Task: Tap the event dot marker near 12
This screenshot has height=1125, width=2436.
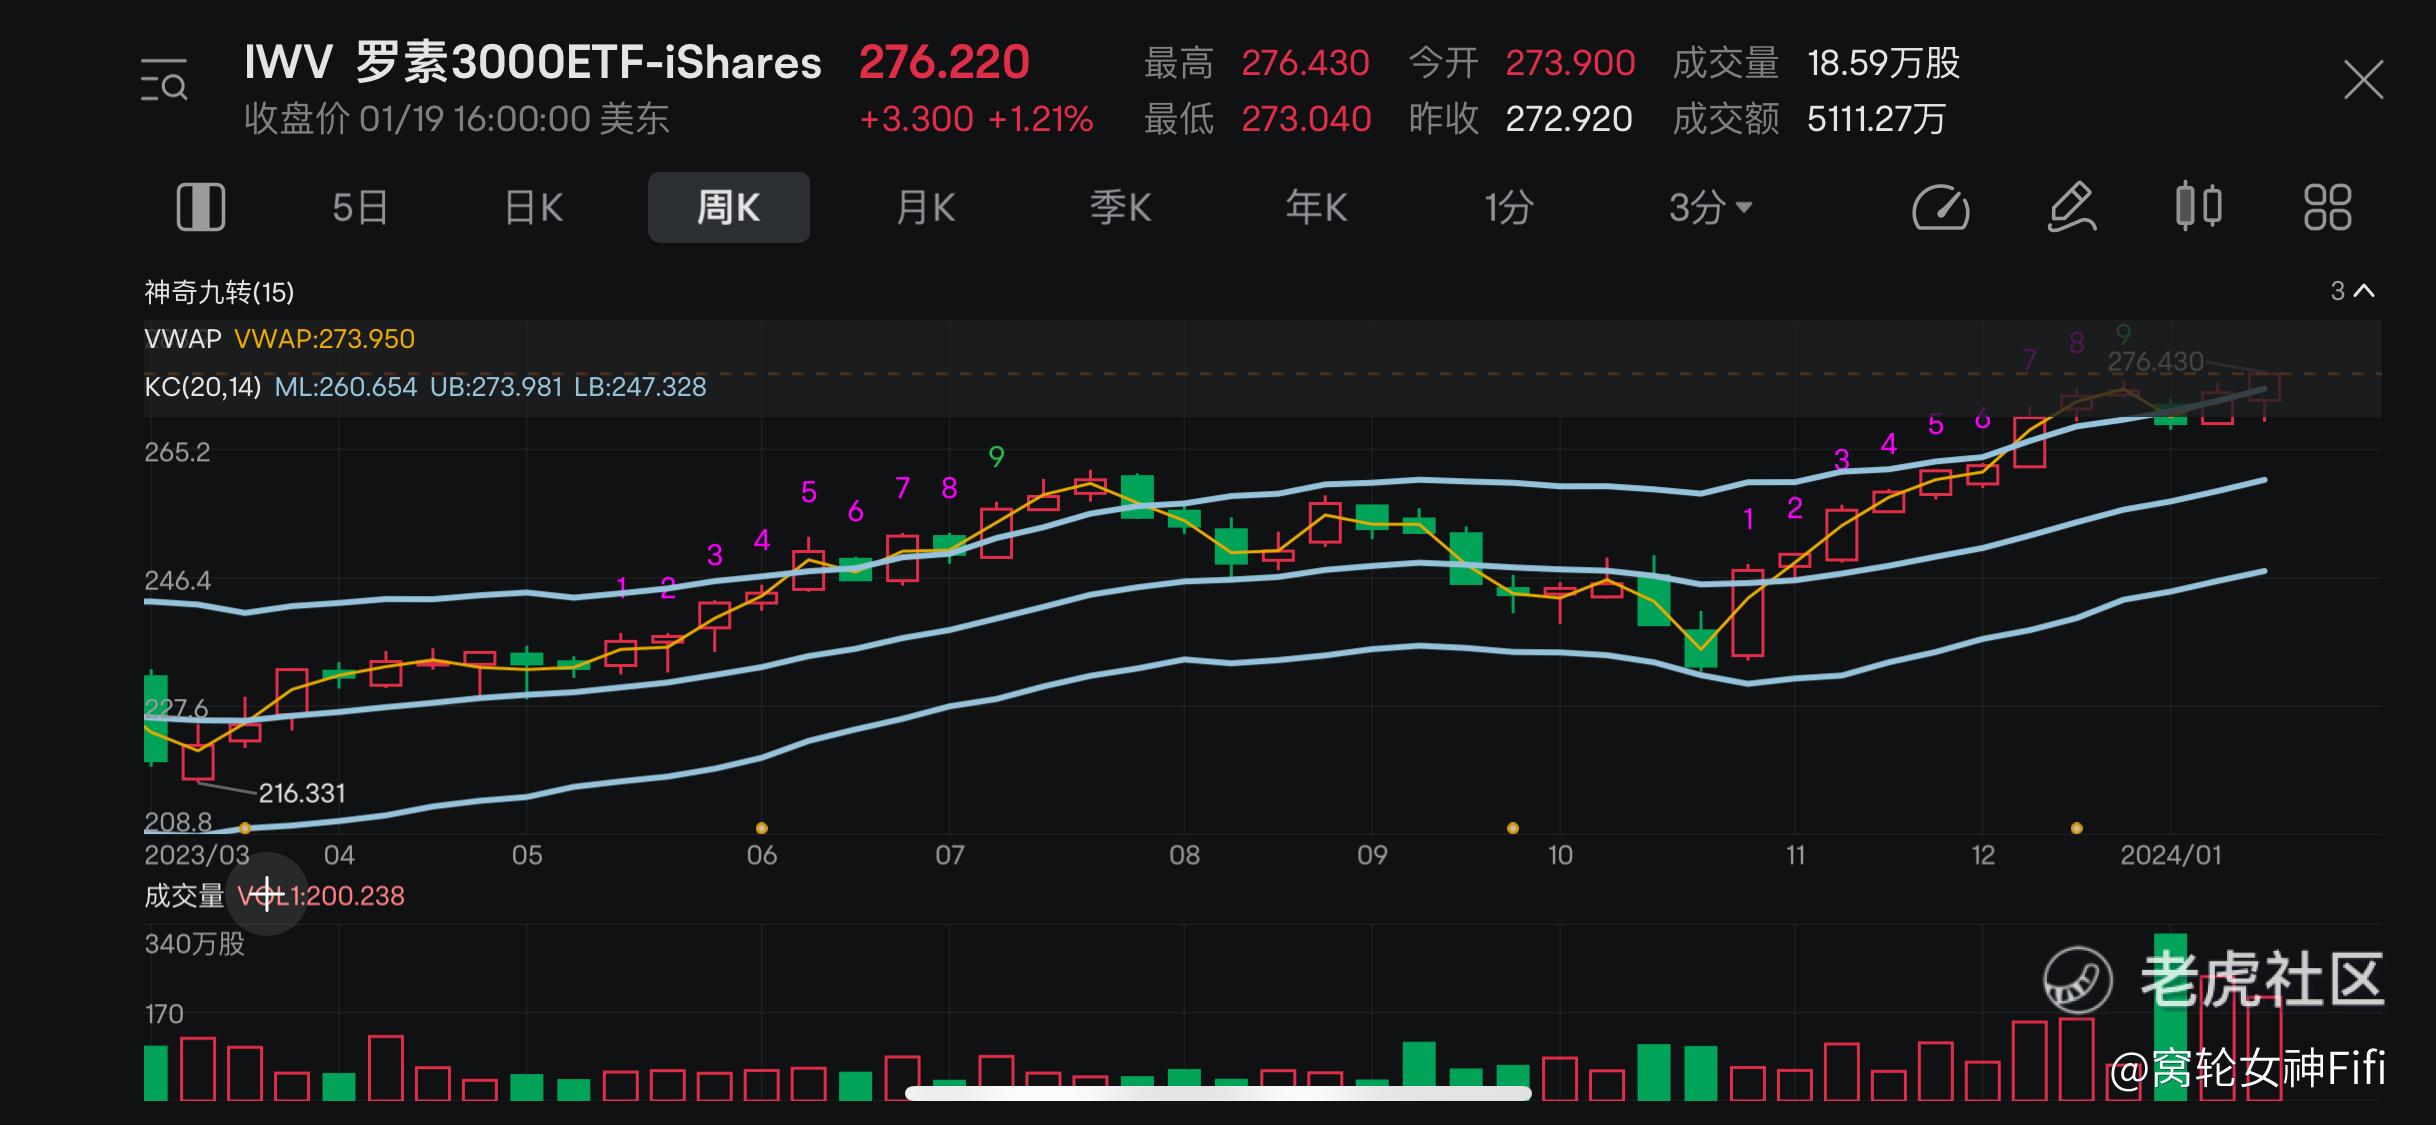Action: pyautogui.click(x=2077, y=828)
